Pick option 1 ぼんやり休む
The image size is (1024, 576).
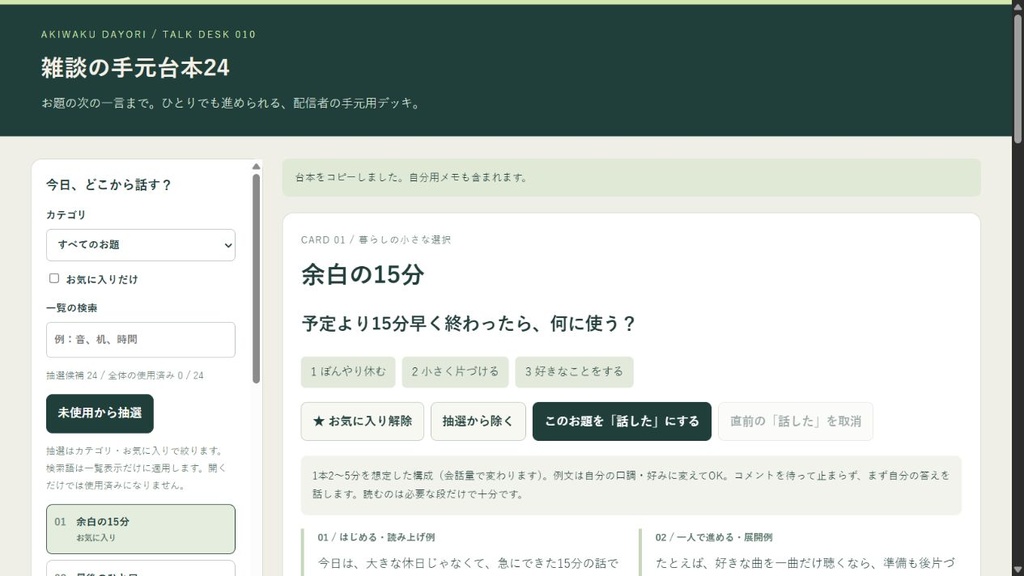(348, 372)
